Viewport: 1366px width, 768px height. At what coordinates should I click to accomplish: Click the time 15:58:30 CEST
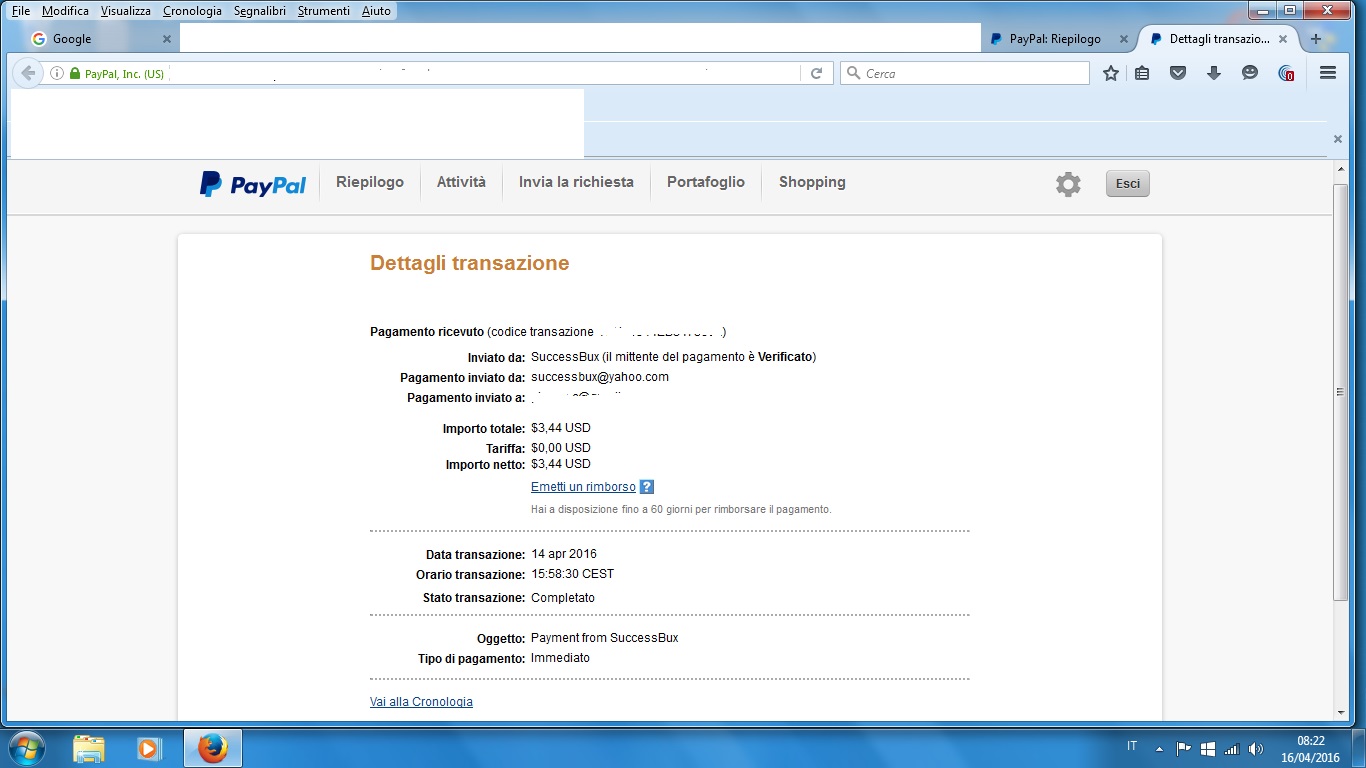pos(572,574)
